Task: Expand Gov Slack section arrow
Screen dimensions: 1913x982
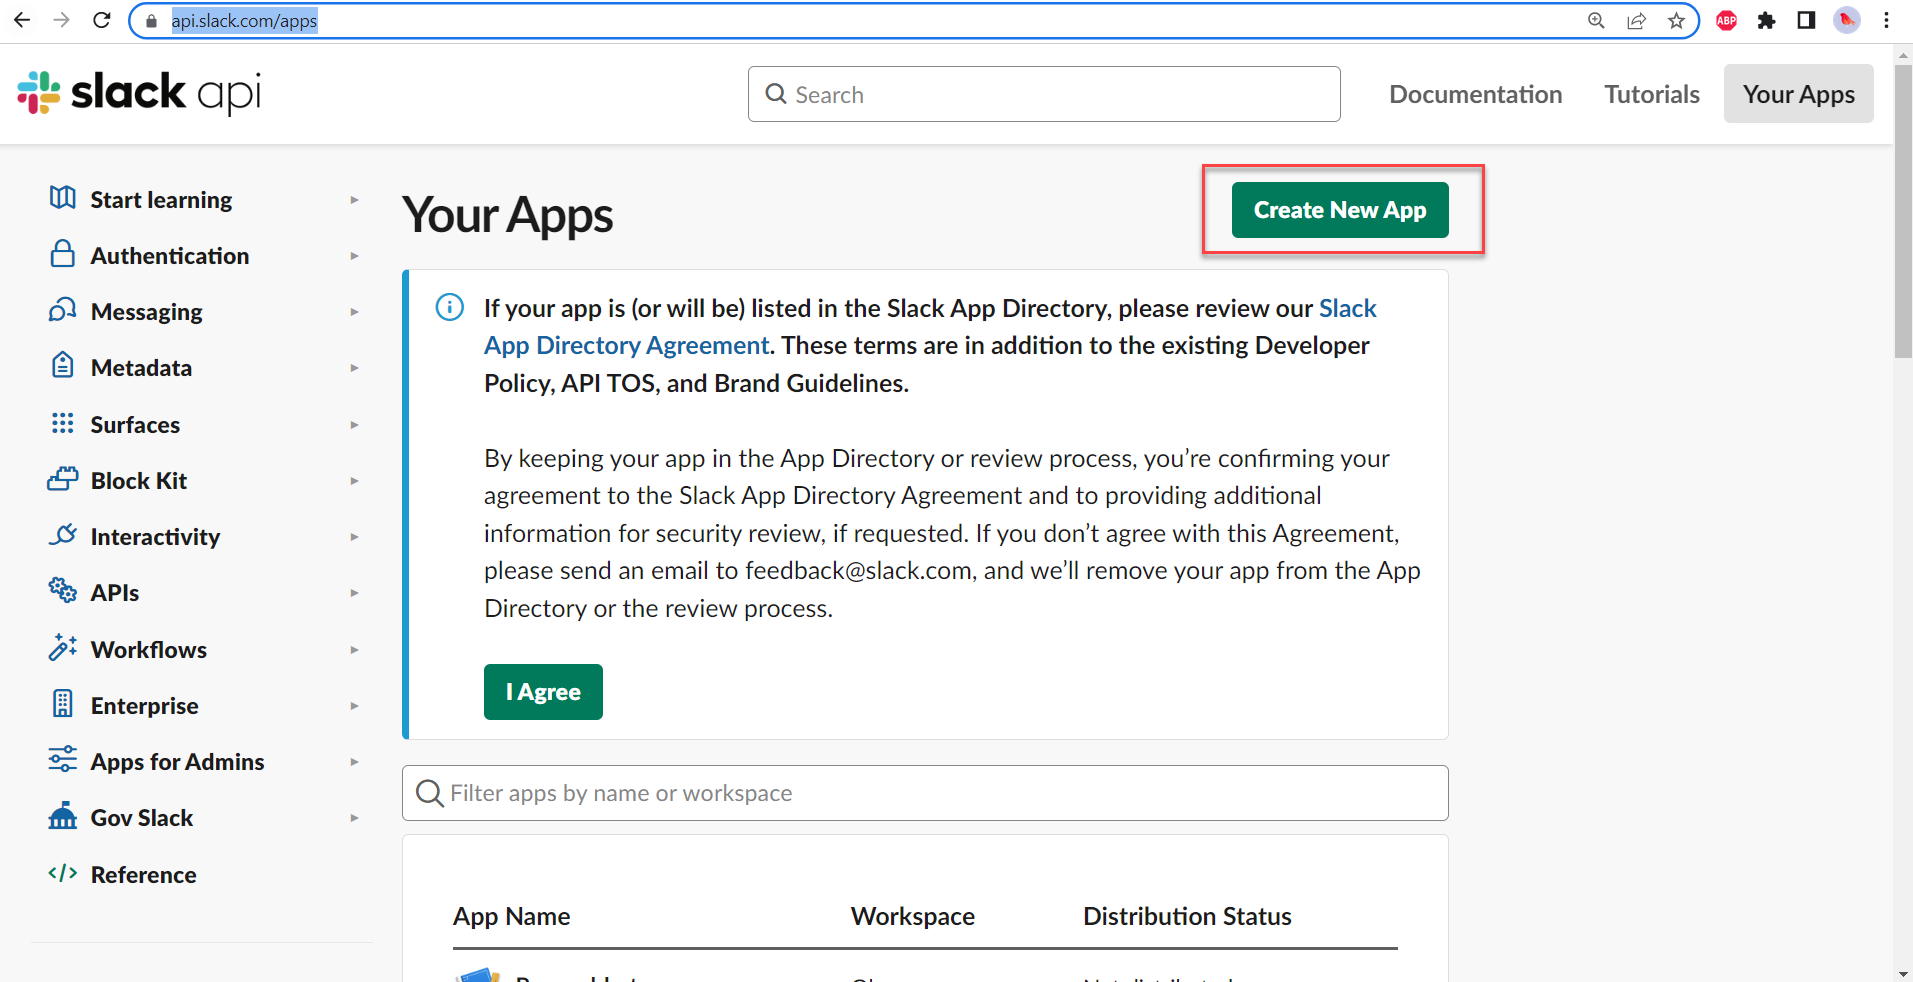Action: [x=354, y=818]
